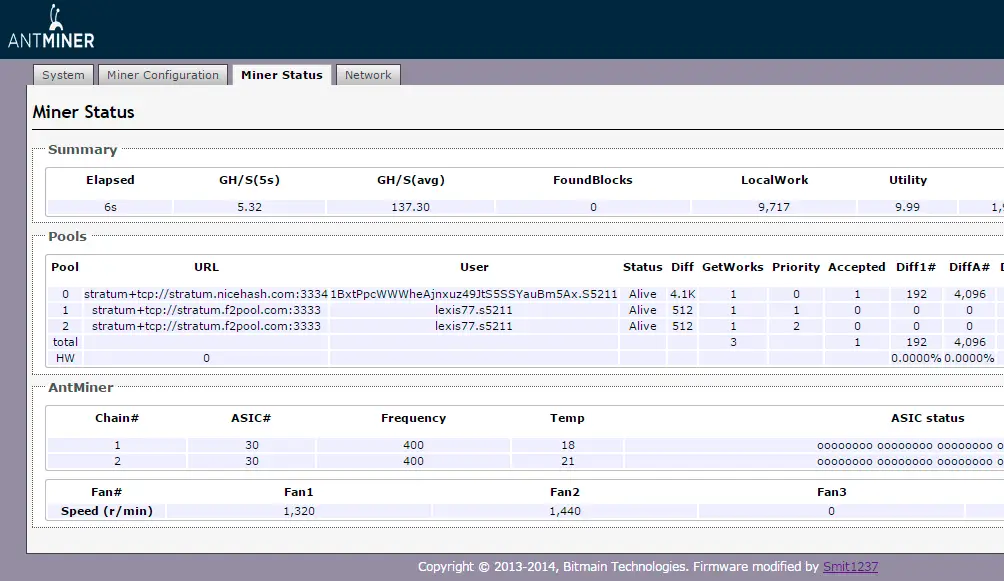Click the f2pool URL in pool 1 row
Screen dimensions: 1004x581
point(206,310)
